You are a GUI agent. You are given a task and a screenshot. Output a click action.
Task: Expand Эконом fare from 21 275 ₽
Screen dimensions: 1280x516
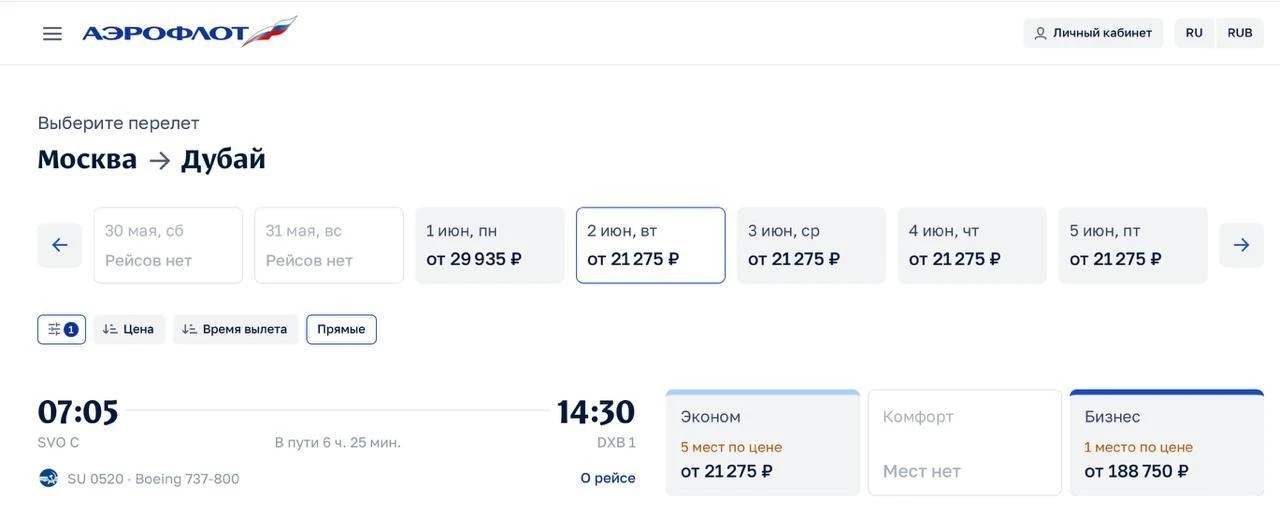click(763, 442)
